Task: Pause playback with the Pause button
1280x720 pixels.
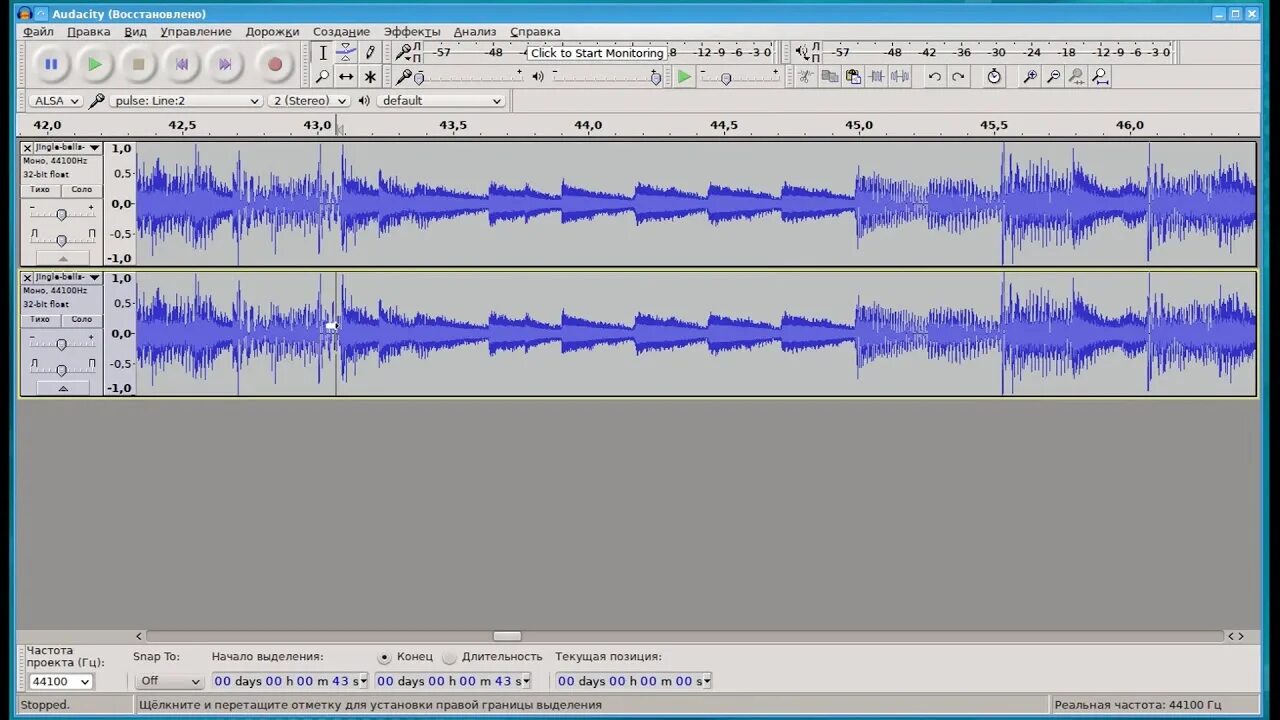Action: tap(51, 65)
